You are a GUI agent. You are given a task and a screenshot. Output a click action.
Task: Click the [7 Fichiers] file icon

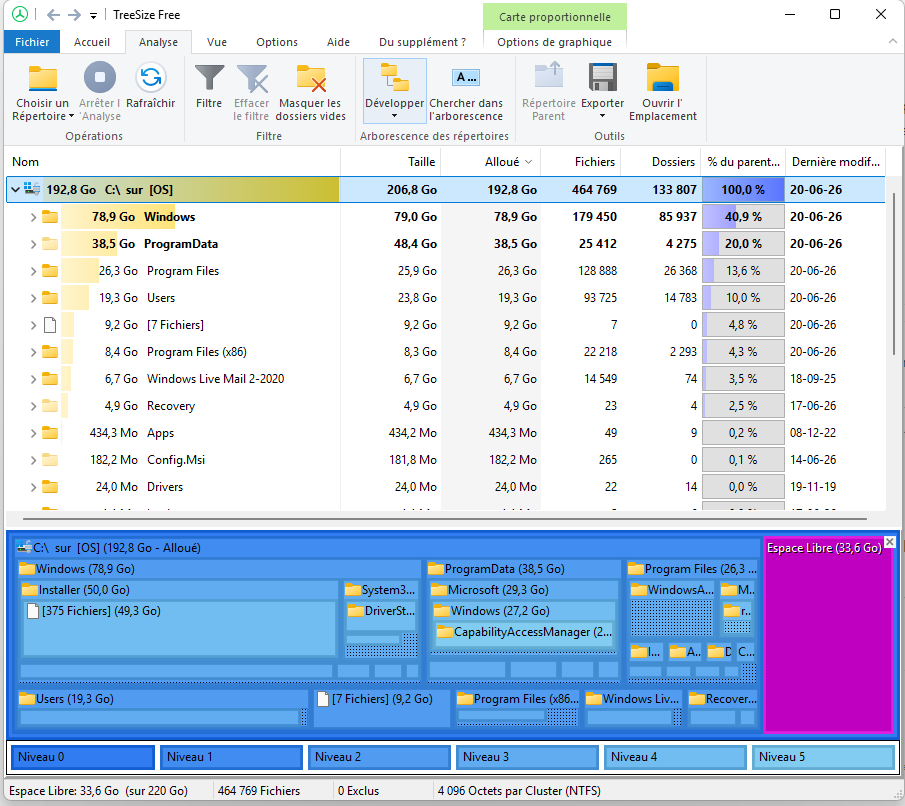(x=50, y=325)
